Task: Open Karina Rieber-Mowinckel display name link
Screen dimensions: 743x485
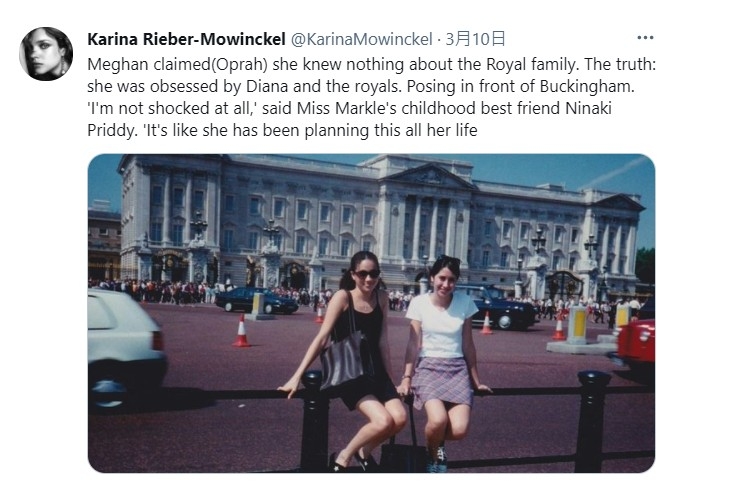Action: (x=186, y=39)
